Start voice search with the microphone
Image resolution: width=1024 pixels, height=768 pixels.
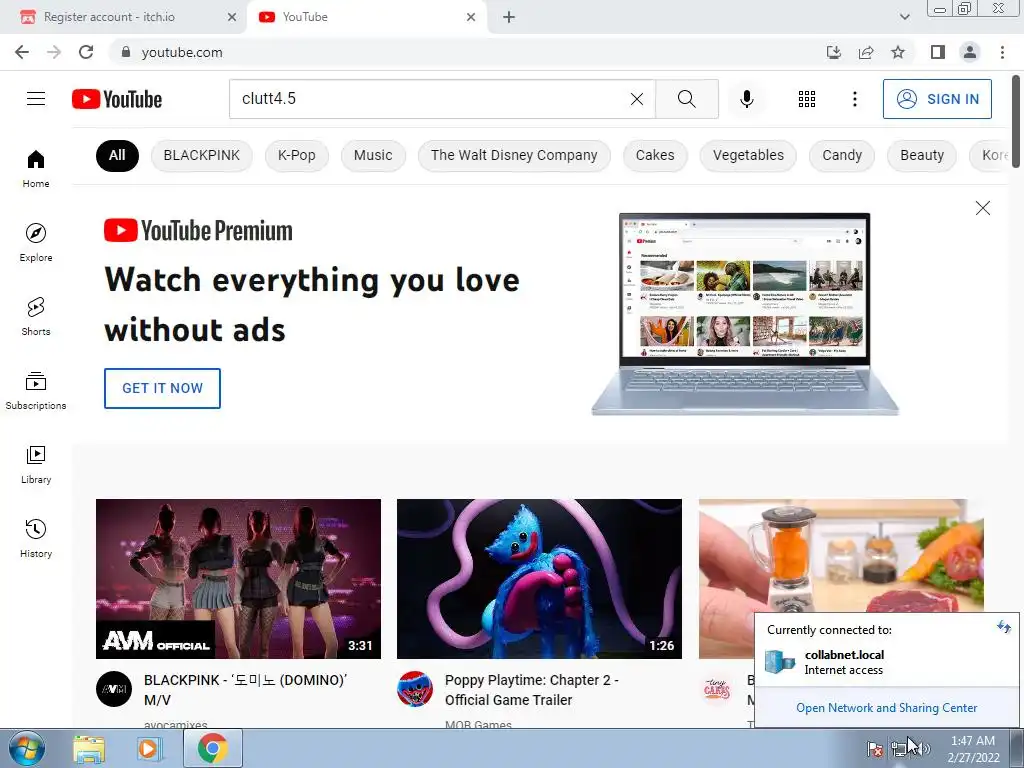[x=747, y=99]
